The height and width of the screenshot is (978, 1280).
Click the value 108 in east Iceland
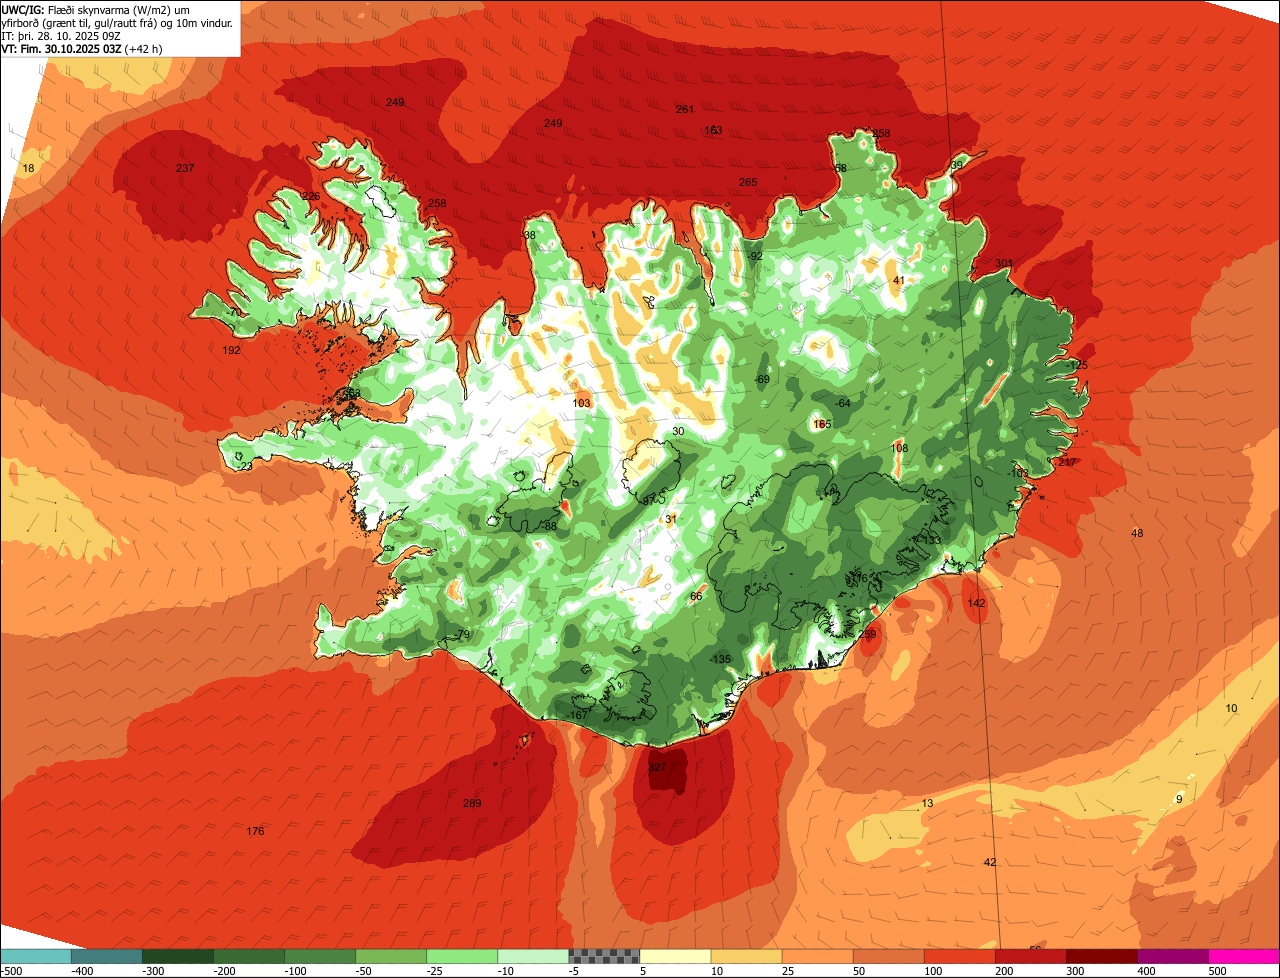(899, 448)
